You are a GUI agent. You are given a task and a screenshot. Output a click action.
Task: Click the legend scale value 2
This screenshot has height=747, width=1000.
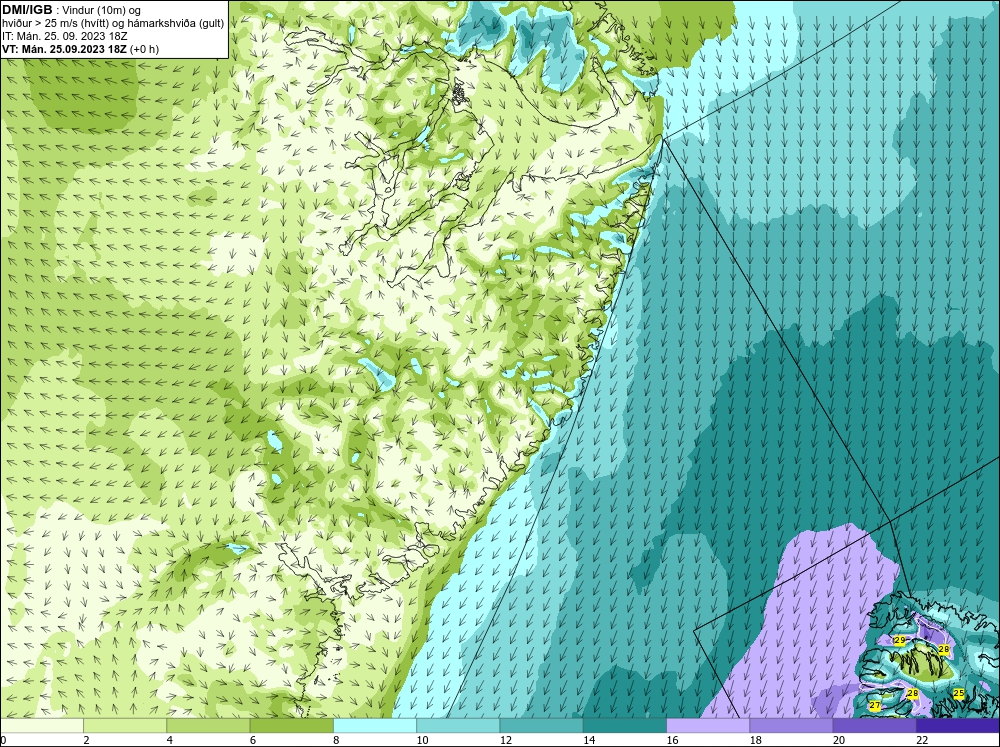click(86, 740)
